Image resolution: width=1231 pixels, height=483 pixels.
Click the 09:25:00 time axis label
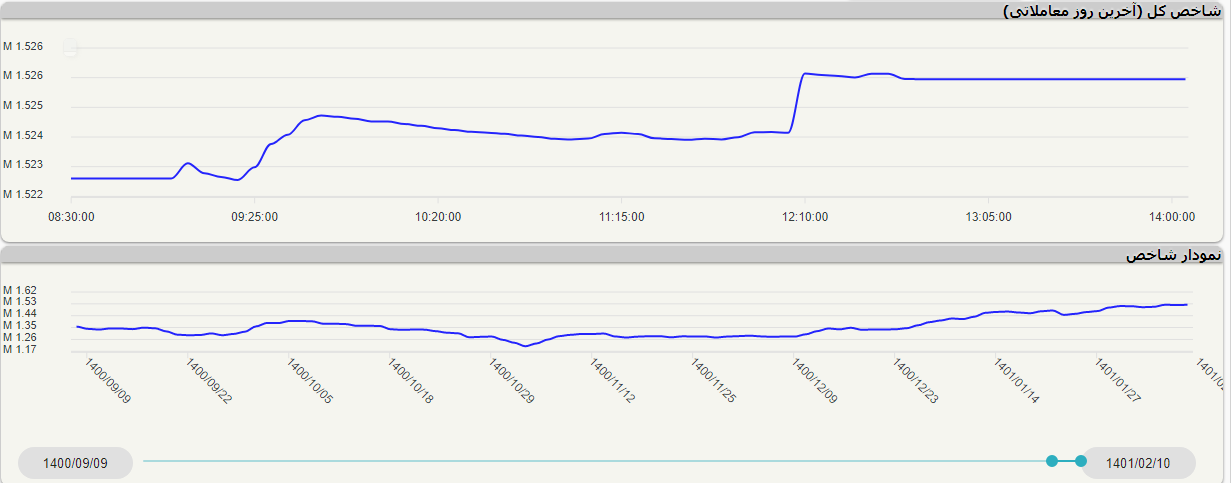[x=255, y=216]
